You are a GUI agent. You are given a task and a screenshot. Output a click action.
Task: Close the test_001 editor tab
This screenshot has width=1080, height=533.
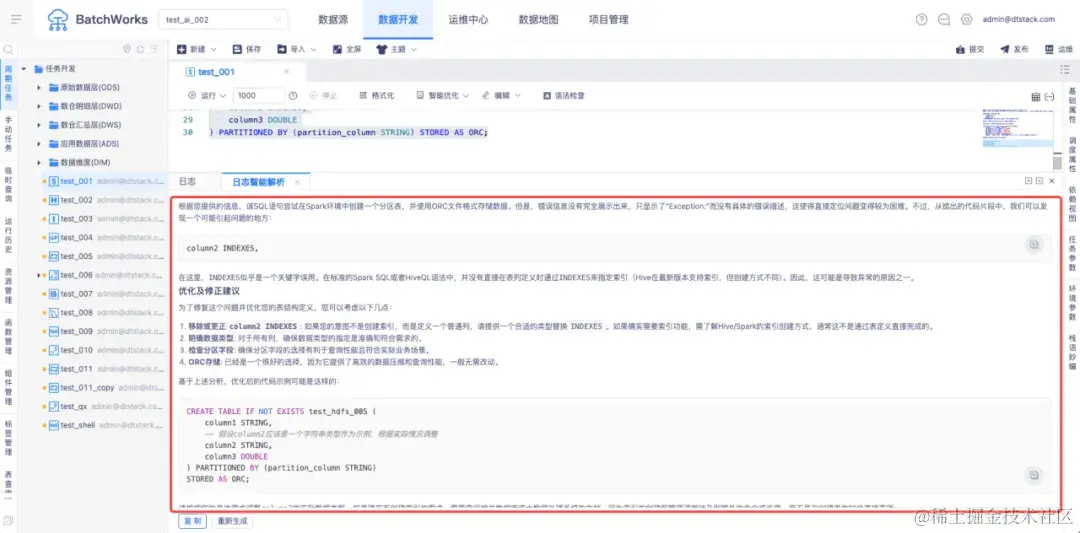click(287, 72)
